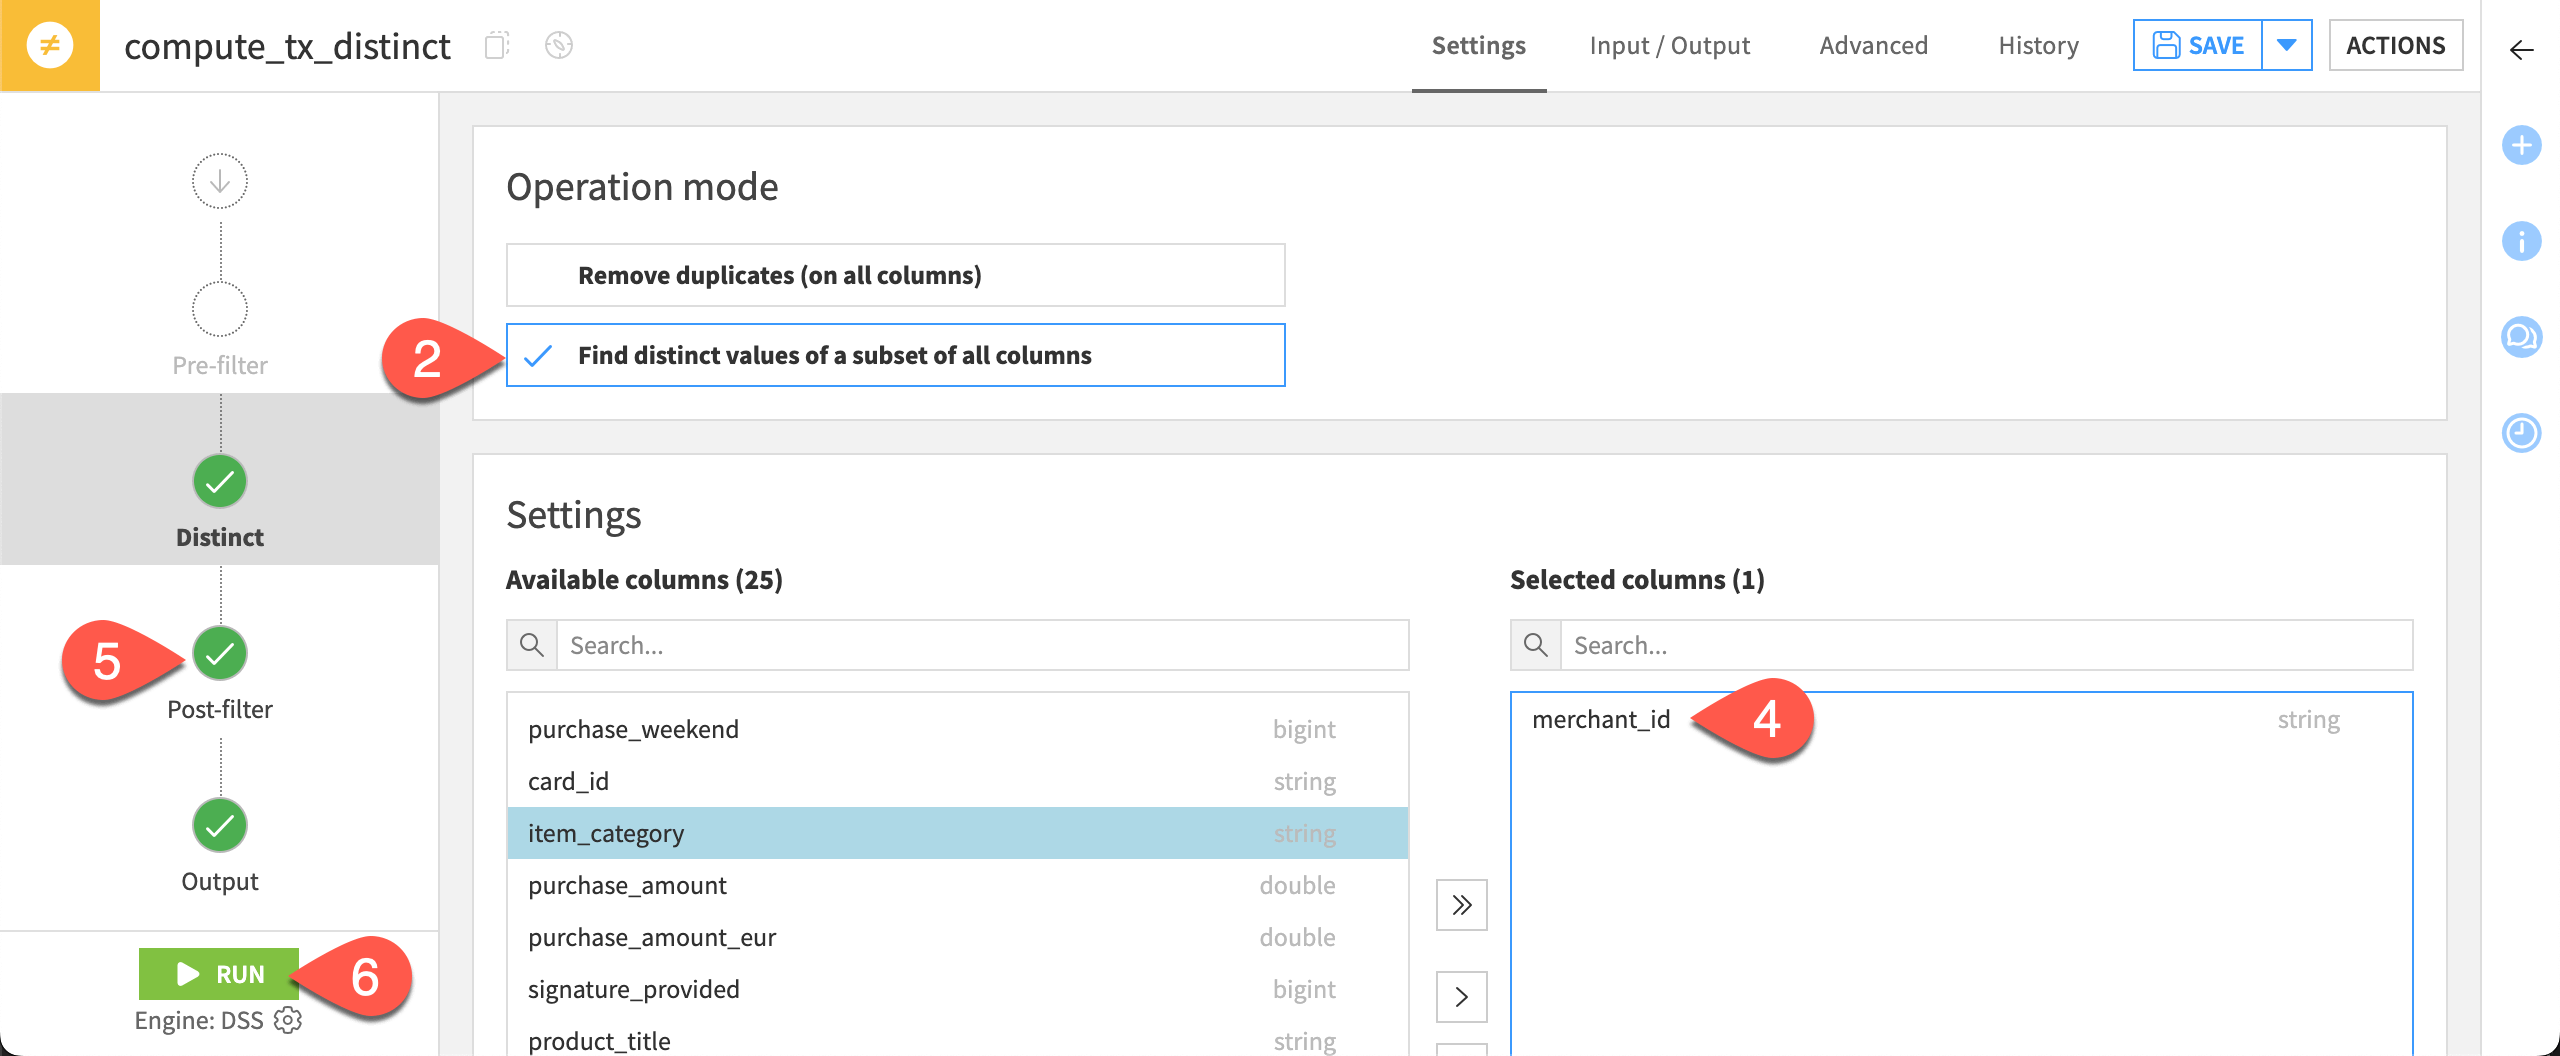Open the SAVE dropdown arrow

point(2286,45)
